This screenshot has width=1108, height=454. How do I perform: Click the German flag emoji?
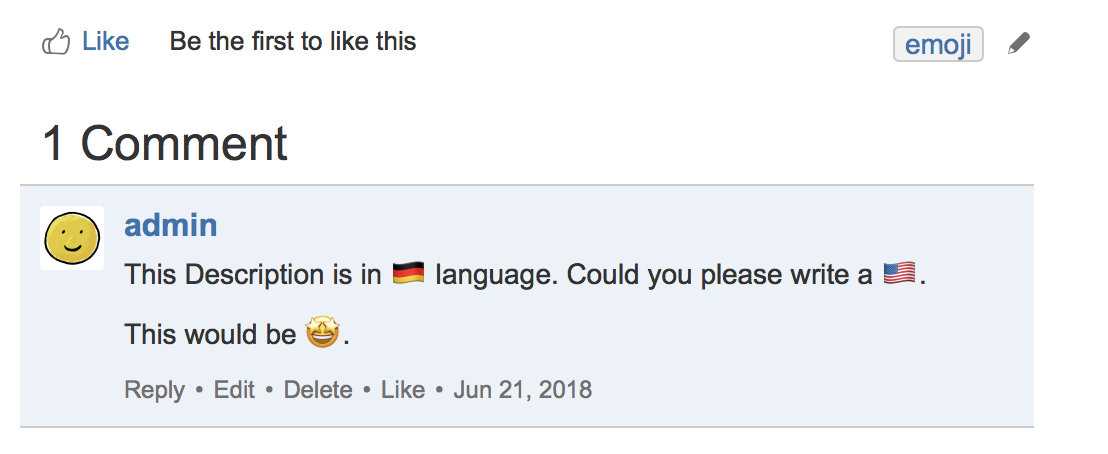click(x=408, y=273)
